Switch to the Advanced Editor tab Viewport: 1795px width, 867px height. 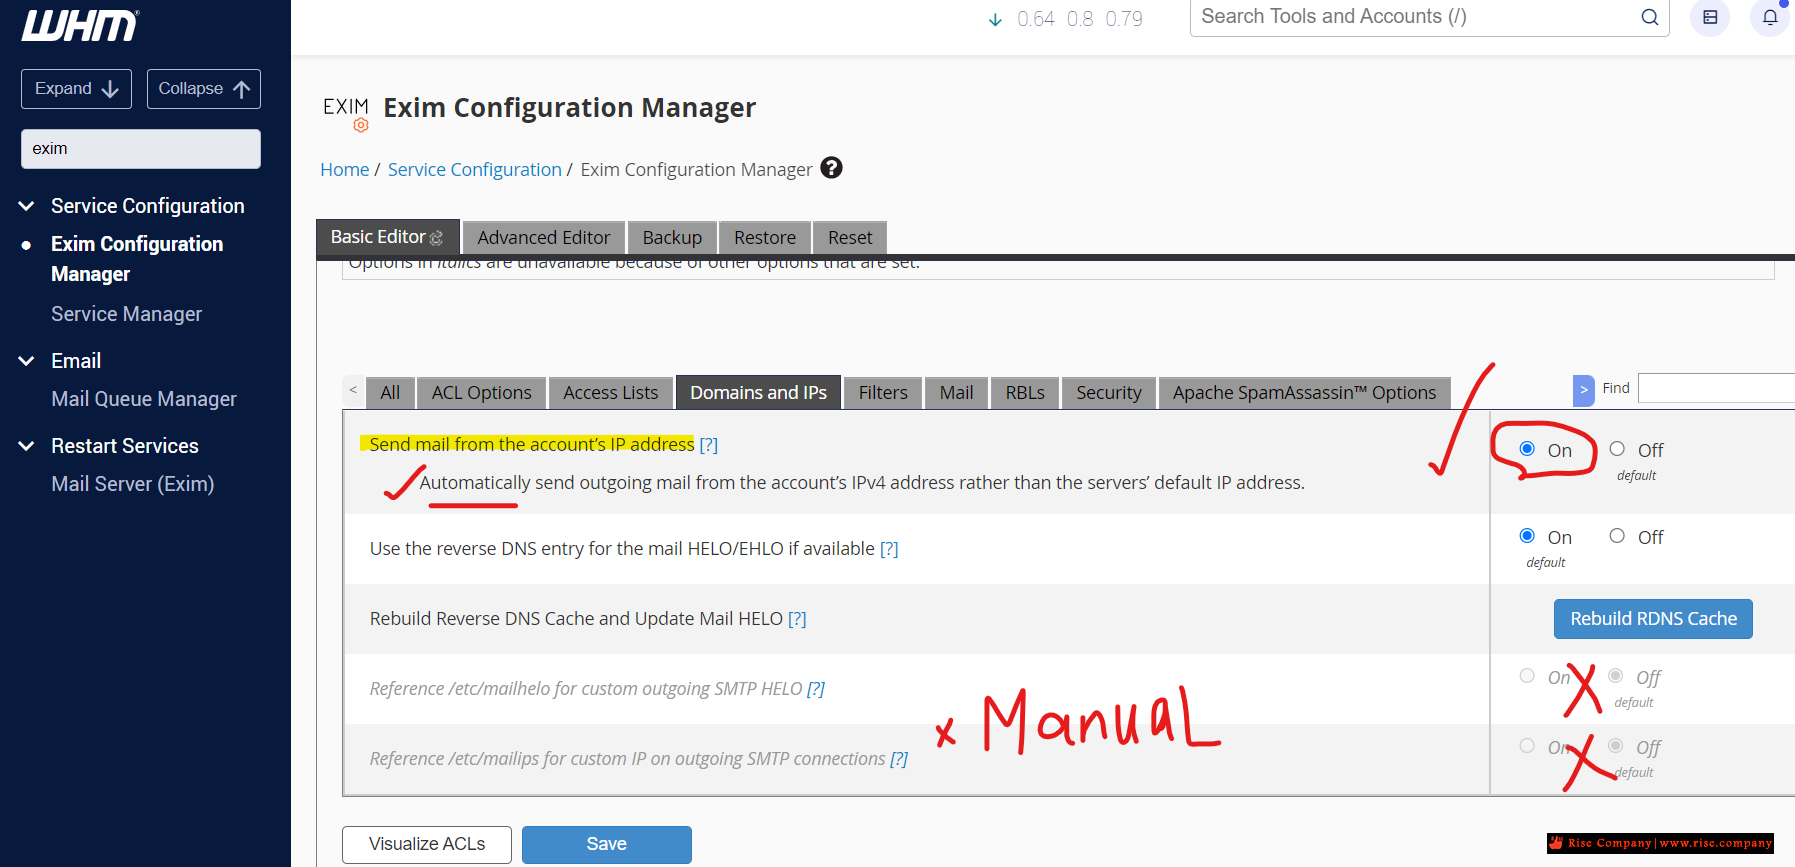click(x=544, y=238)
